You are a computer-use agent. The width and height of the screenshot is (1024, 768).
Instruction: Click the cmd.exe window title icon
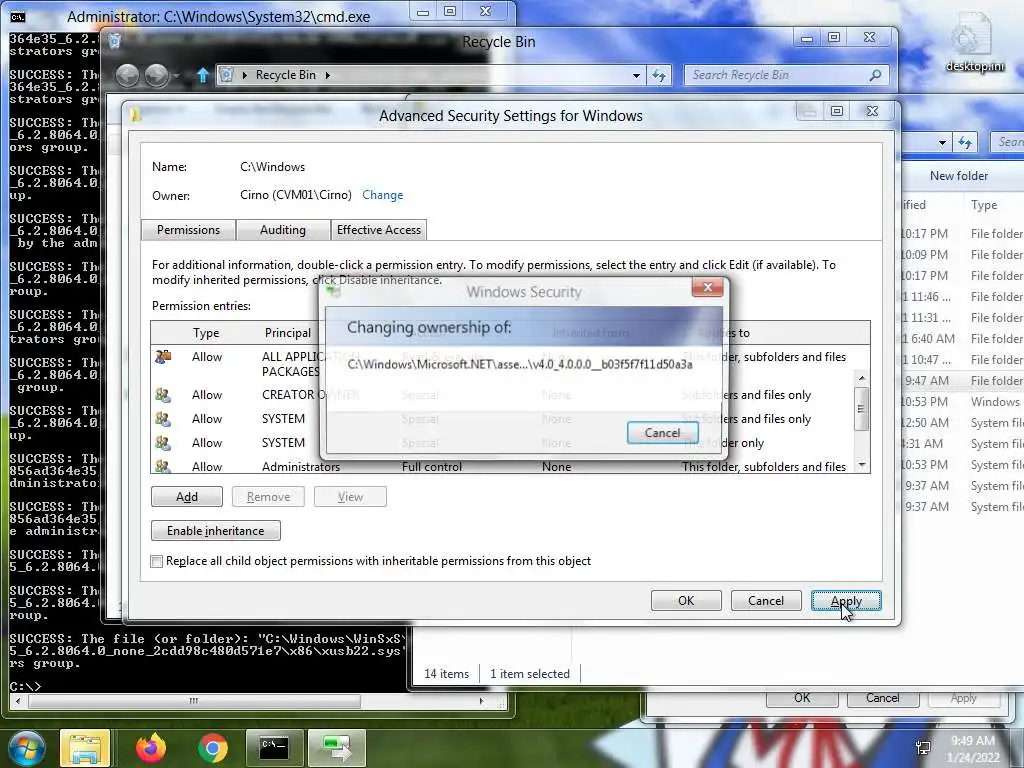pyautogui.click(x=18, y=16)
